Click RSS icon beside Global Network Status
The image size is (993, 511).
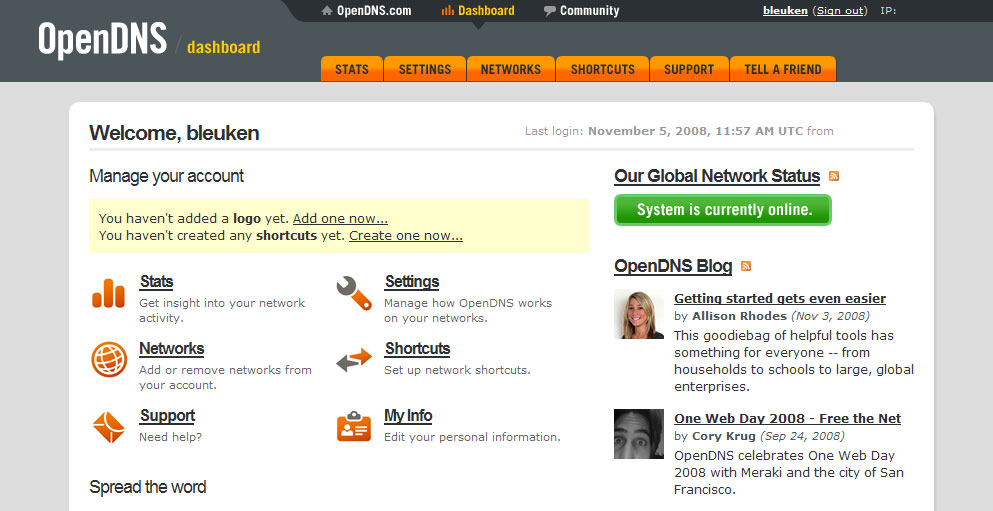[834, 176]
